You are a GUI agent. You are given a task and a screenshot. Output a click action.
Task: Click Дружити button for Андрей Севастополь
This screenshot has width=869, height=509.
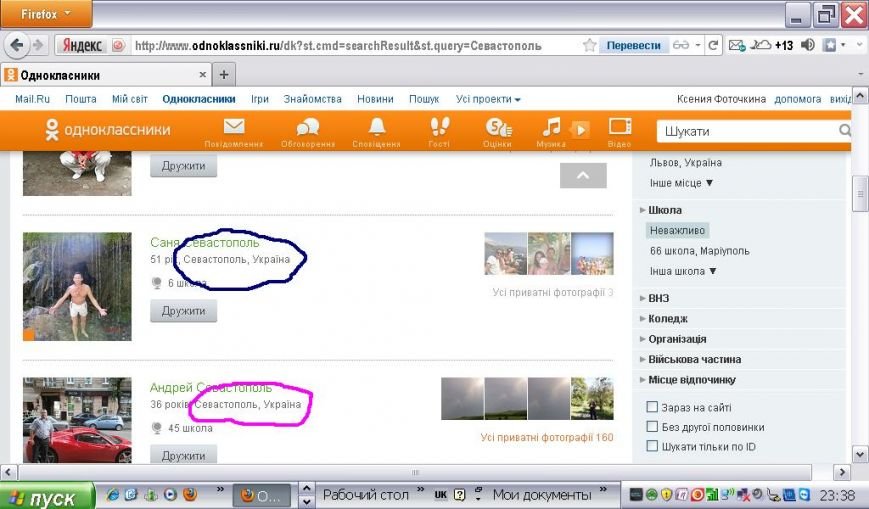pyautogui.click(x=183, y=455)
